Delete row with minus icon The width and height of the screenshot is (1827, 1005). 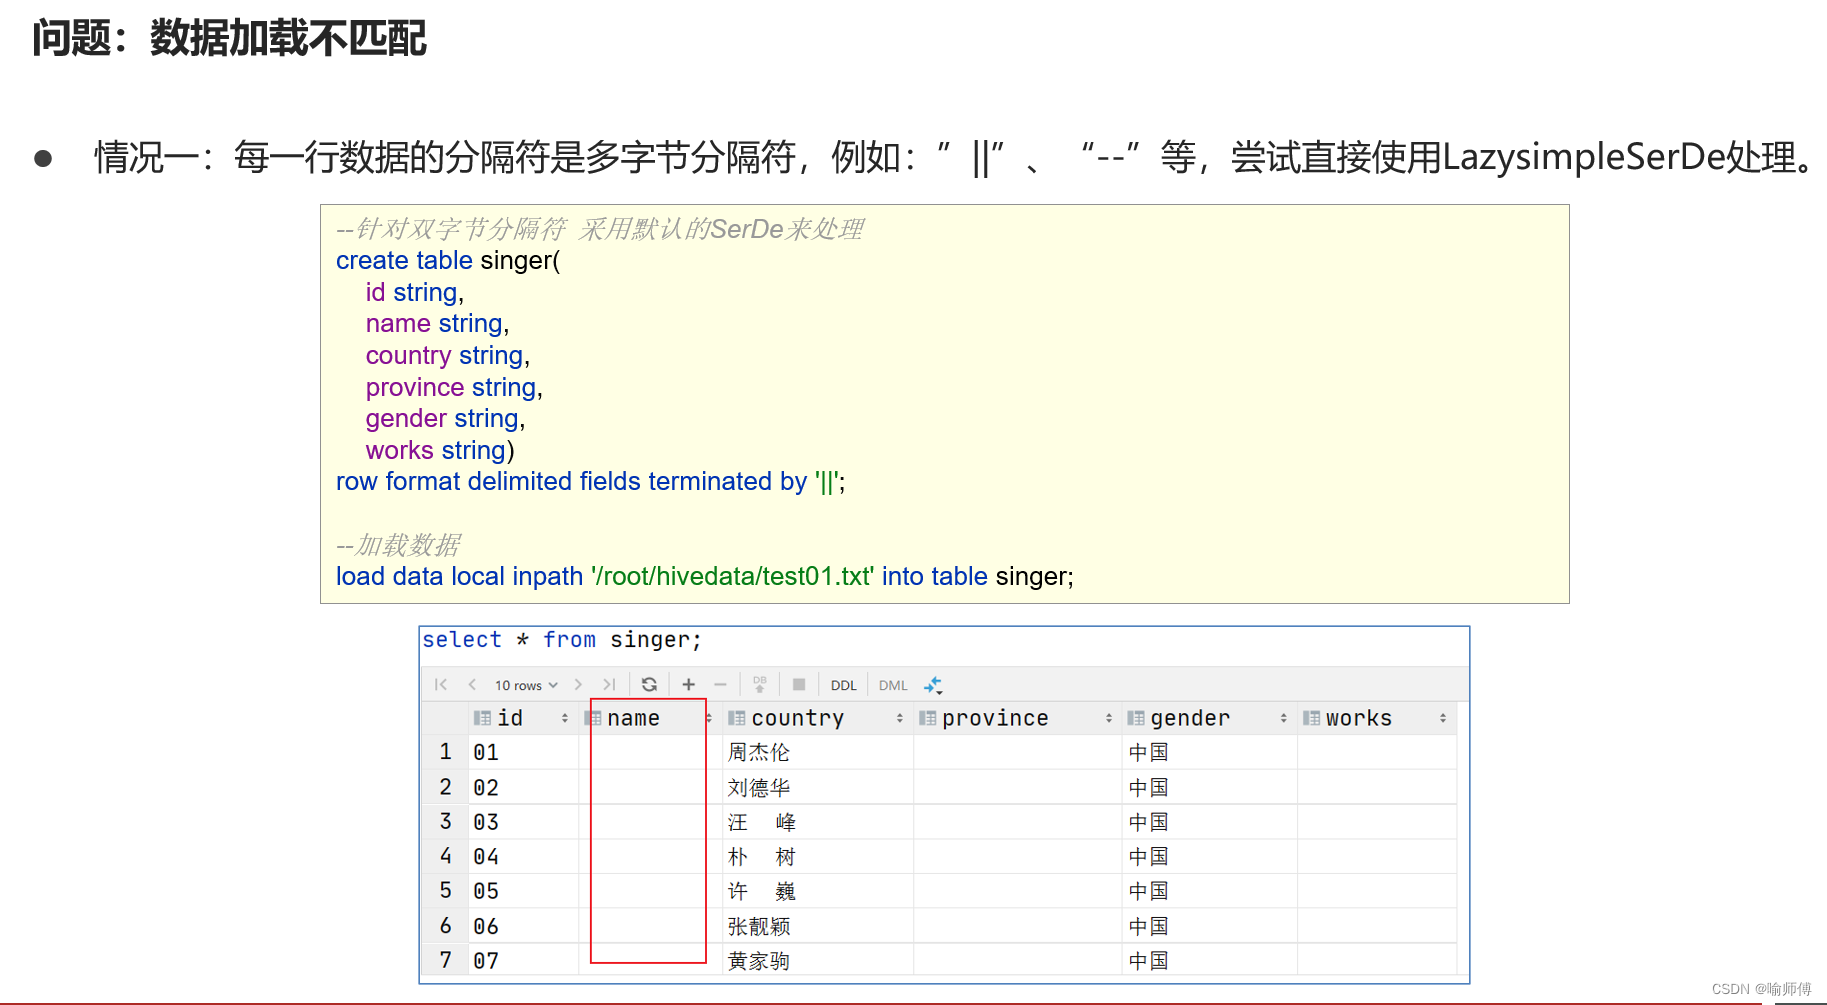[x=720, y=685]
